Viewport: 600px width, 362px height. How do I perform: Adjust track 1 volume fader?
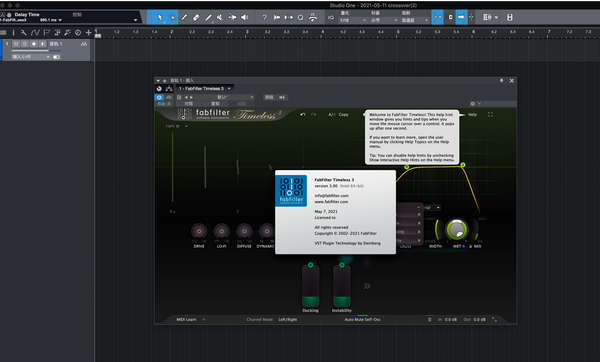pyautogui.click(x=36, y=51)
